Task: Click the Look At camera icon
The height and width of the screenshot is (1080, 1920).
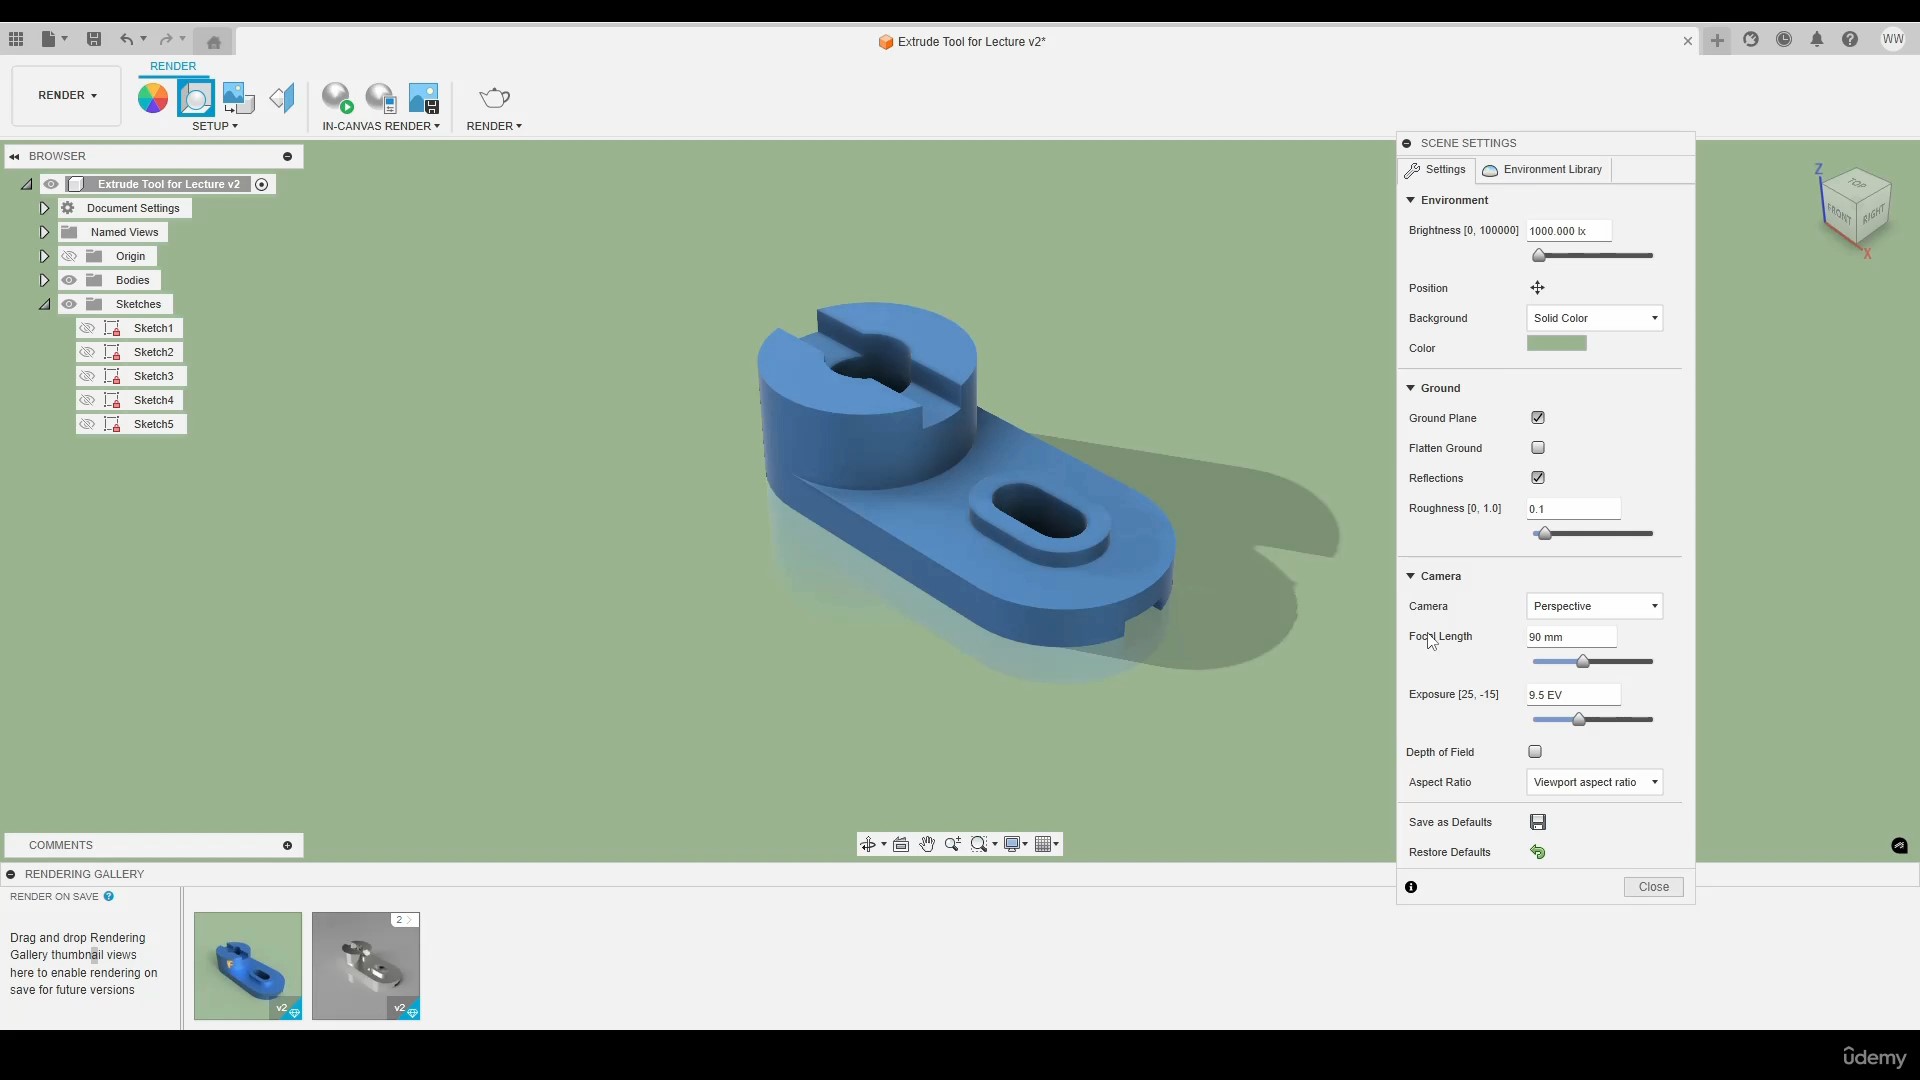Action: [x=901, y=844]
